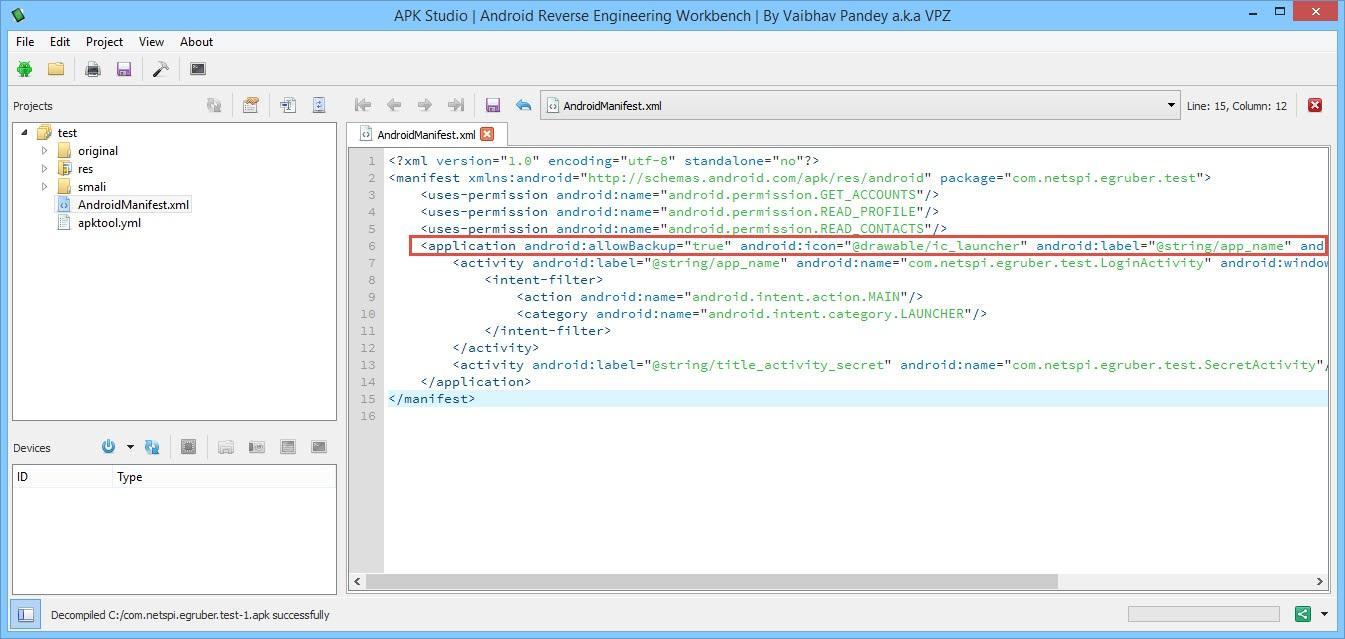The height and width of the screenshot is (639, 1345).
Task: Click the blue undo arrow above editor
Action: (523, 105)
